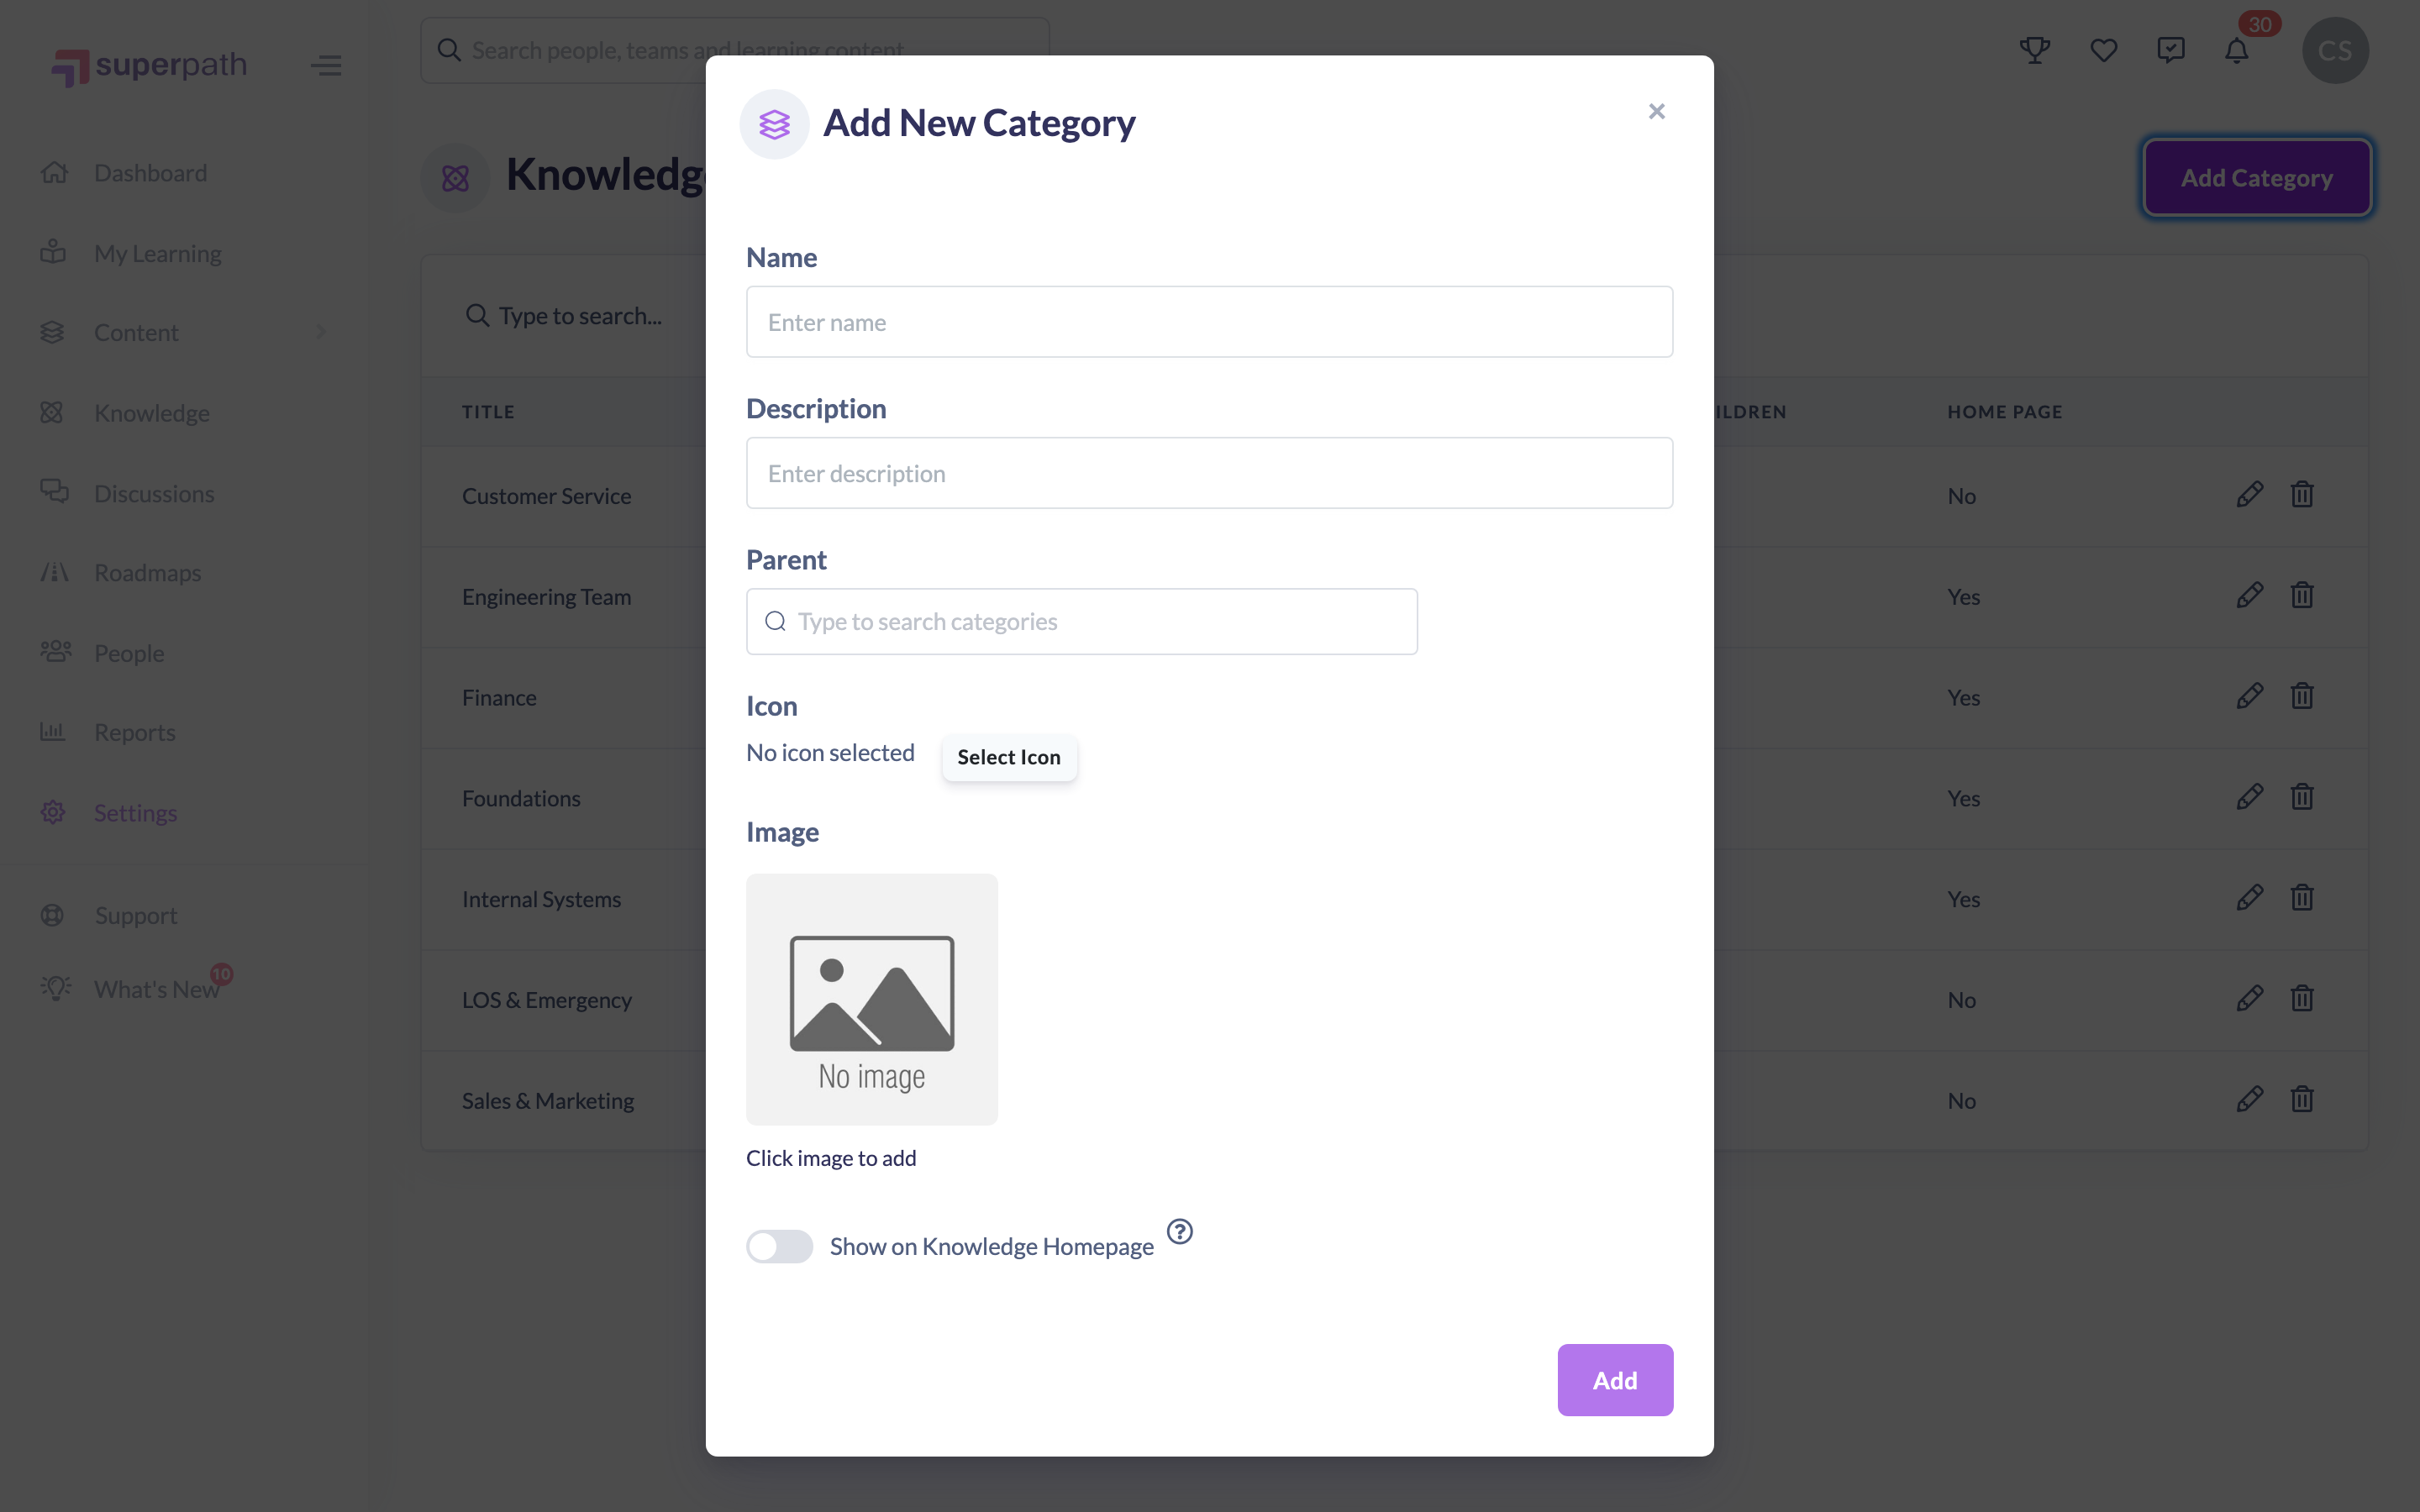Collapse the sidebar with hamburger icon
Viewport: 2420px width, 1512px height.
tap(326, 66)
